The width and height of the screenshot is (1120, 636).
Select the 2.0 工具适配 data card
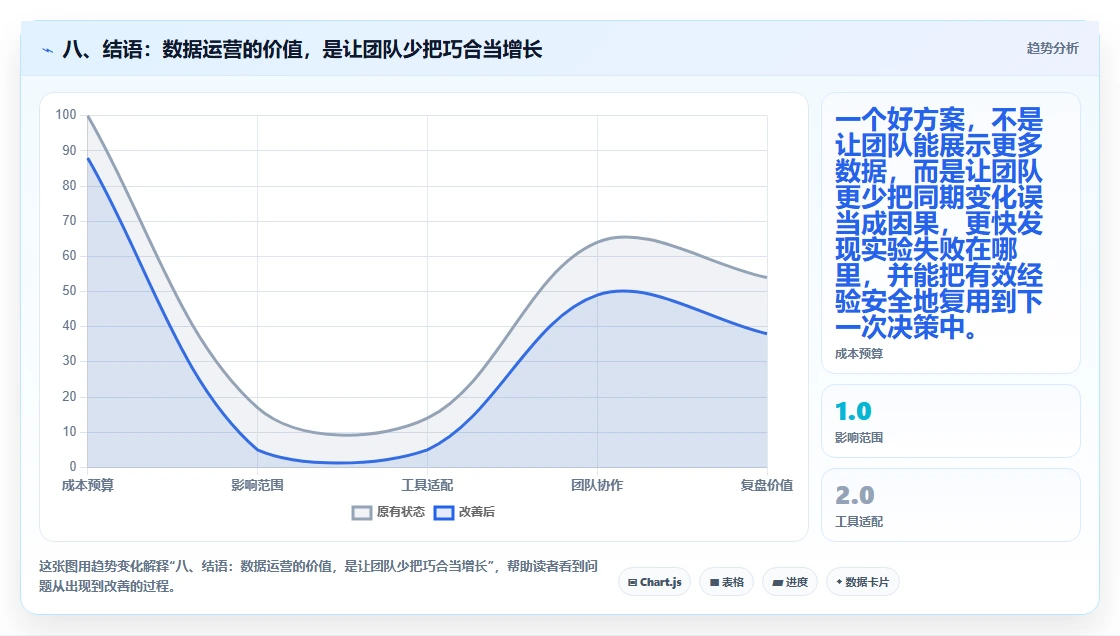point(951,505)
